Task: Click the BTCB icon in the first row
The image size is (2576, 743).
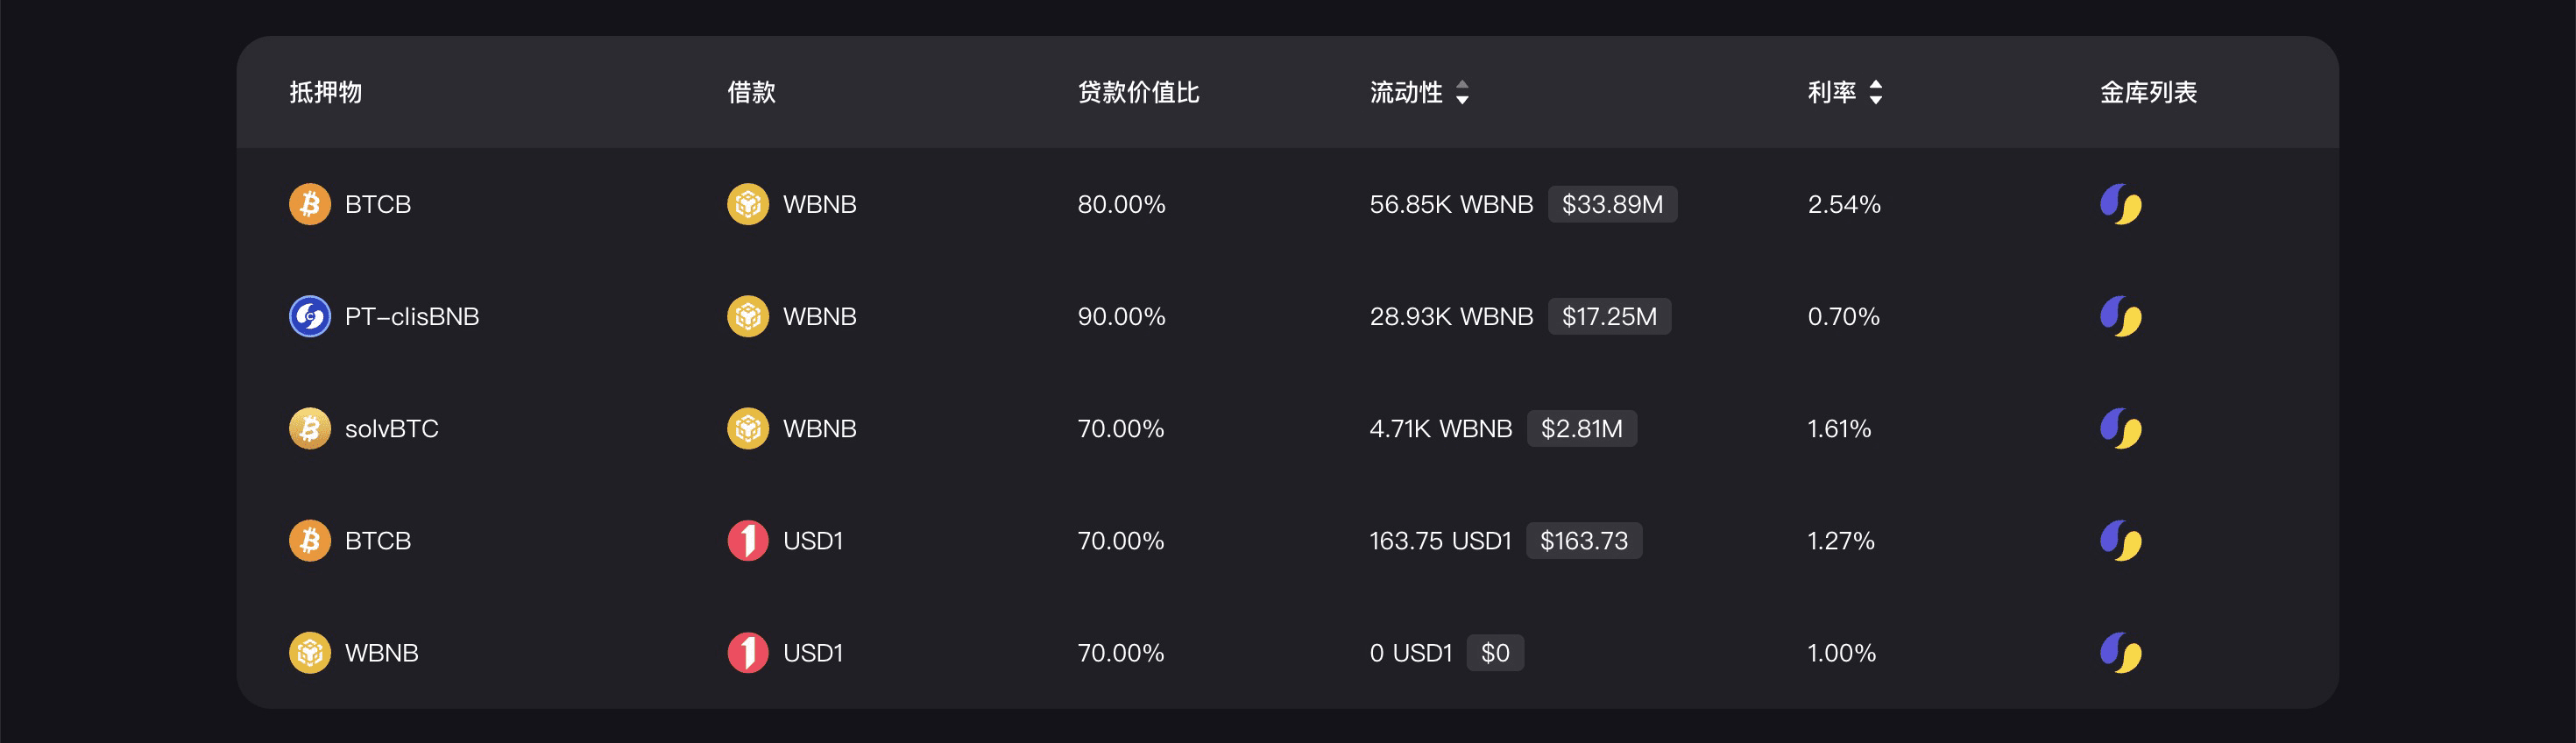Action: (x=310, y=204)
